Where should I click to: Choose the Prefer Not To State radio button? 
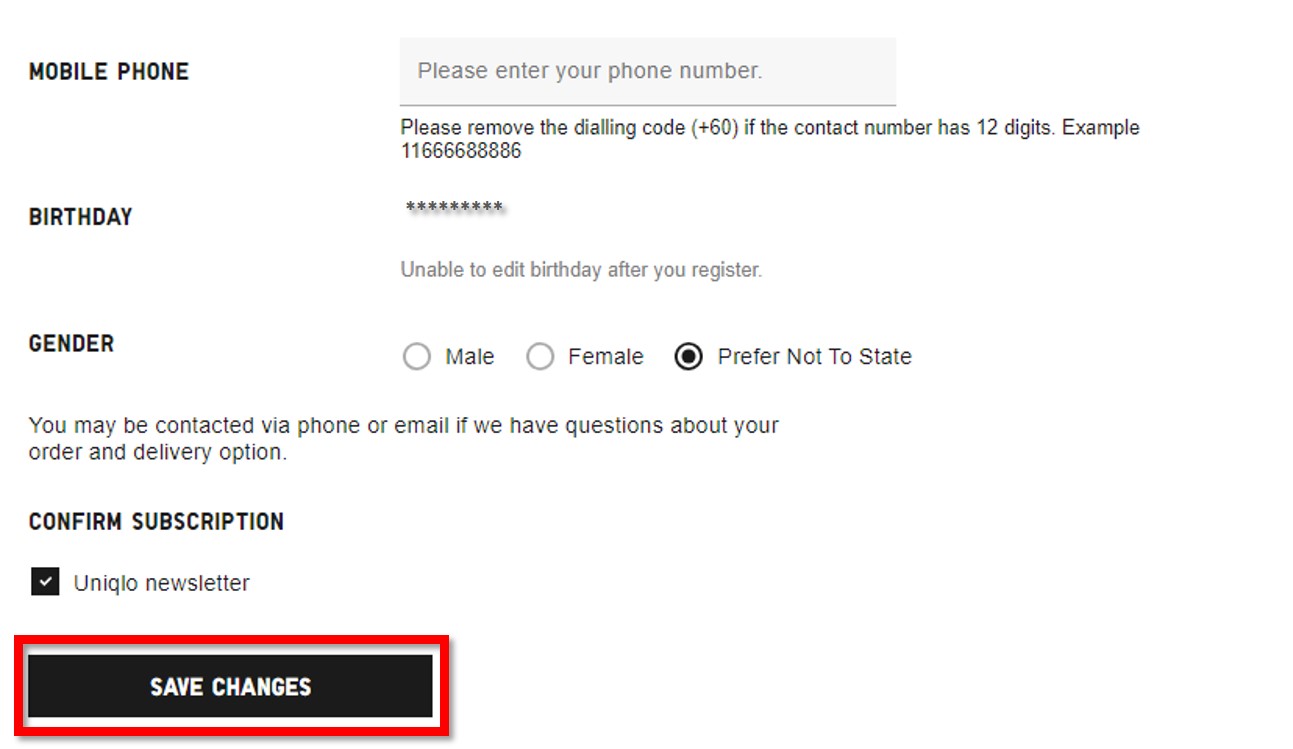(x=688, y=357)
